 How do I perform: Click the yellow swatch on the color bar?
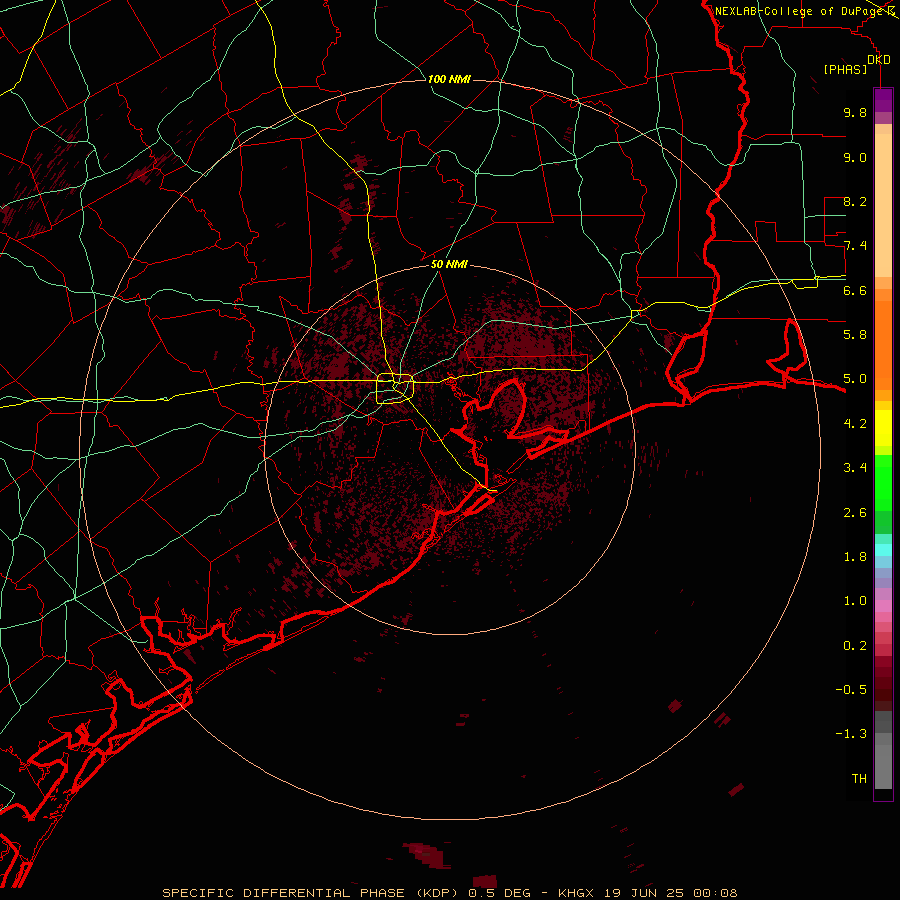point(883,428)
